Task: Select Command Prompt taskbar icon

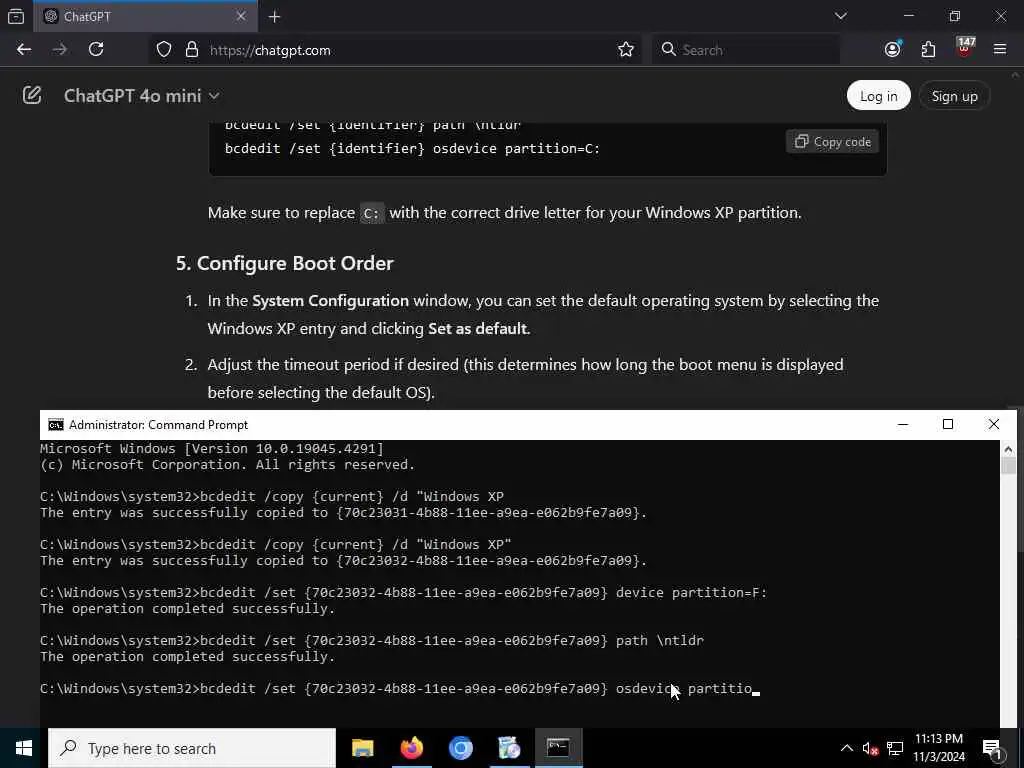Action: [x=558, y=748]
